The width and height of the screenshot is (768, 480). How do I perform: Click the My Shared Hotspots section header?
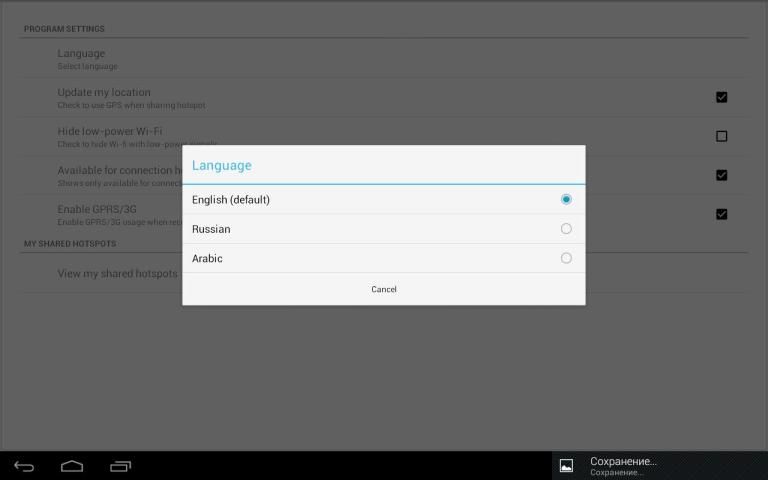click(70, 244)
